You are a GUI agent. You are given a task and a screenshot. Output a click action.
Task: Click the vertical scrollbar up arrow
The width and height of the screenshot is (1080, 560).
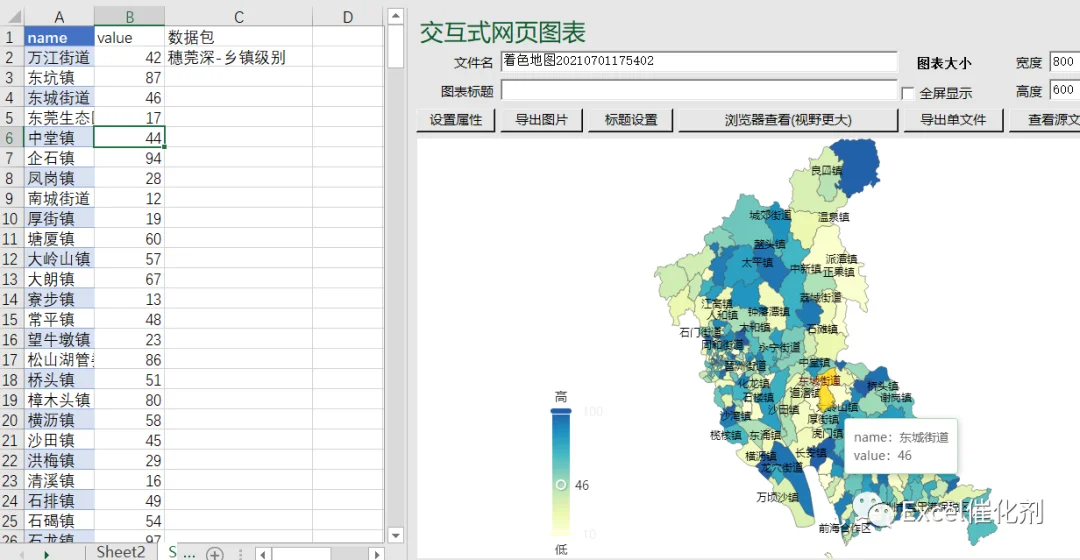395,16
